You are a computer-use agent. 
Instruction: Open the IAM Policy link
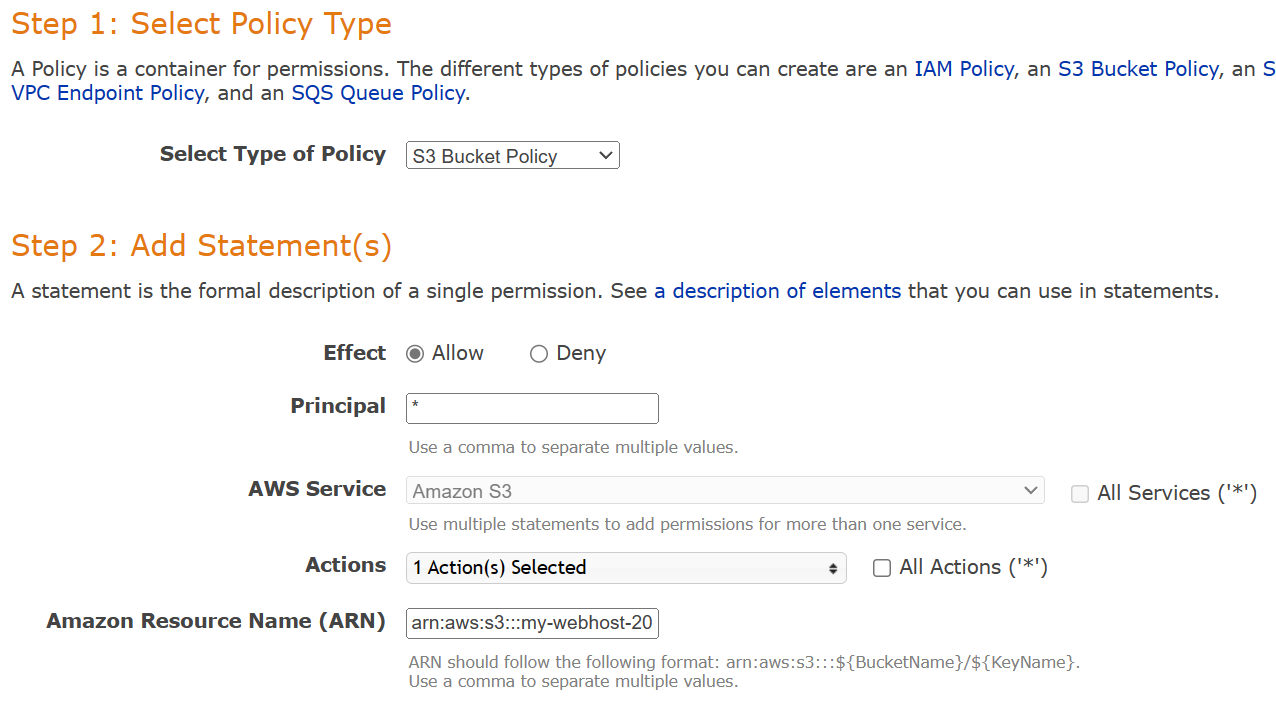click(964, 69)
